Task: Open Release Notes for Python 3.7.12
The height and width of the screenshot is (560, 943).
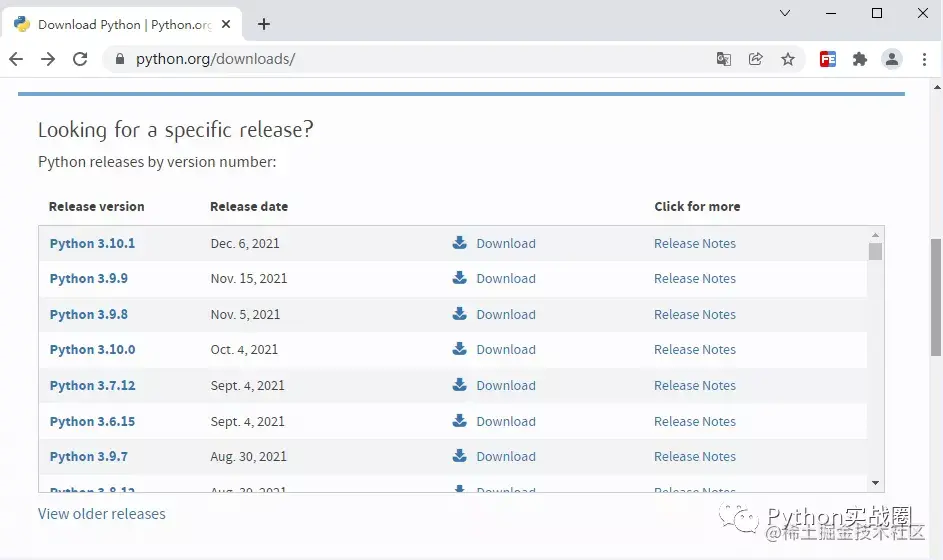Action: click(695, 386)
